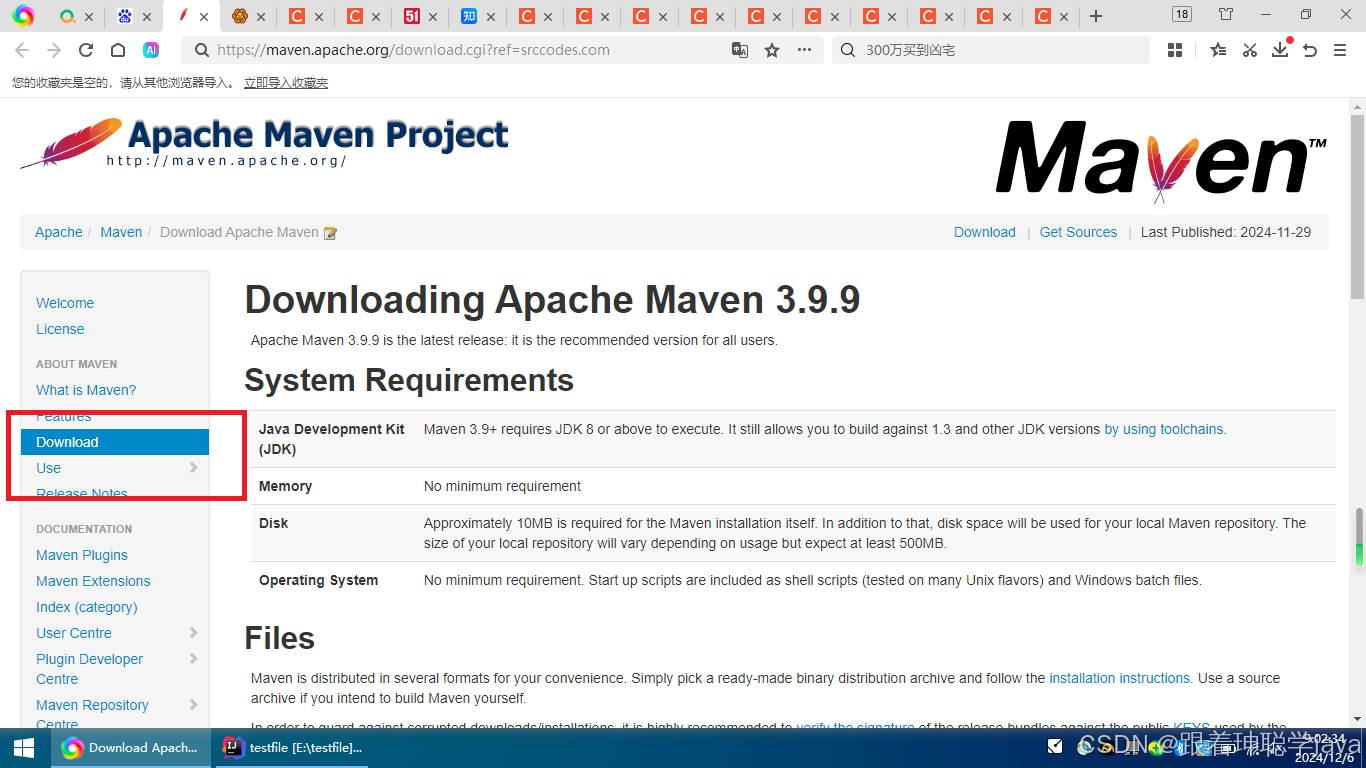Follow the 'by using toolchains' link
The height and width of the screenshot is (768, 1366).
pos(1165,429)
